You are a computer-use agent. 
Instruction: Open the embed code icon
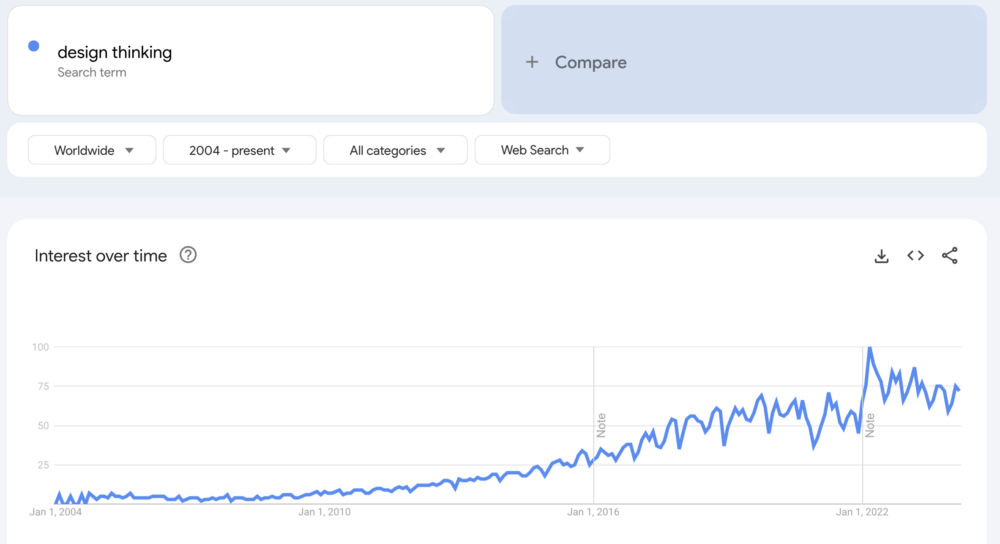[x=915, y=256]
